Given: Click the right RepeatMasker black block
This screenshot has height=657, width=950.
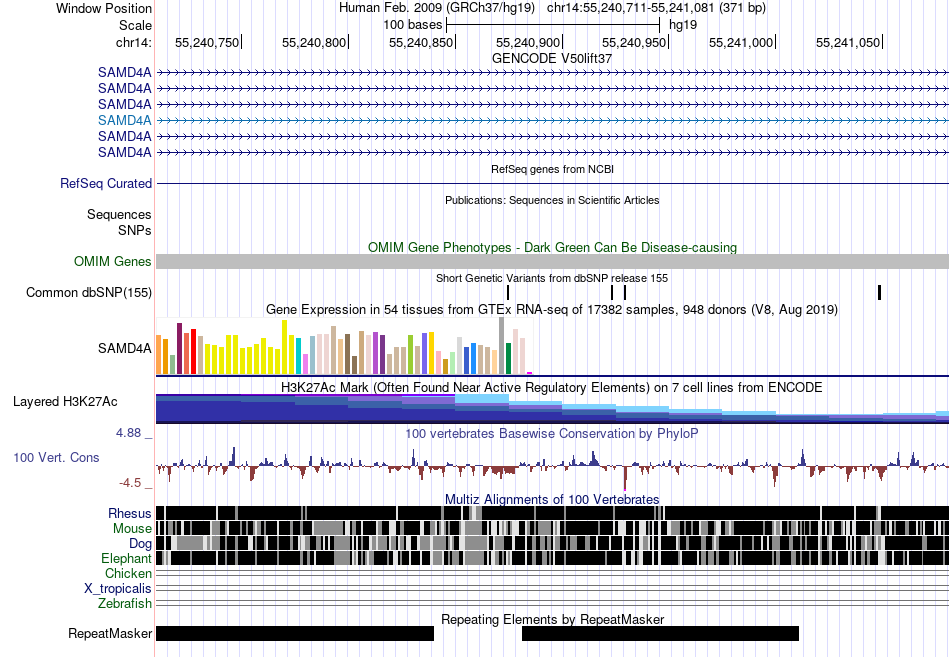Looking at the screenshot, I should click(x=660, y=633).
